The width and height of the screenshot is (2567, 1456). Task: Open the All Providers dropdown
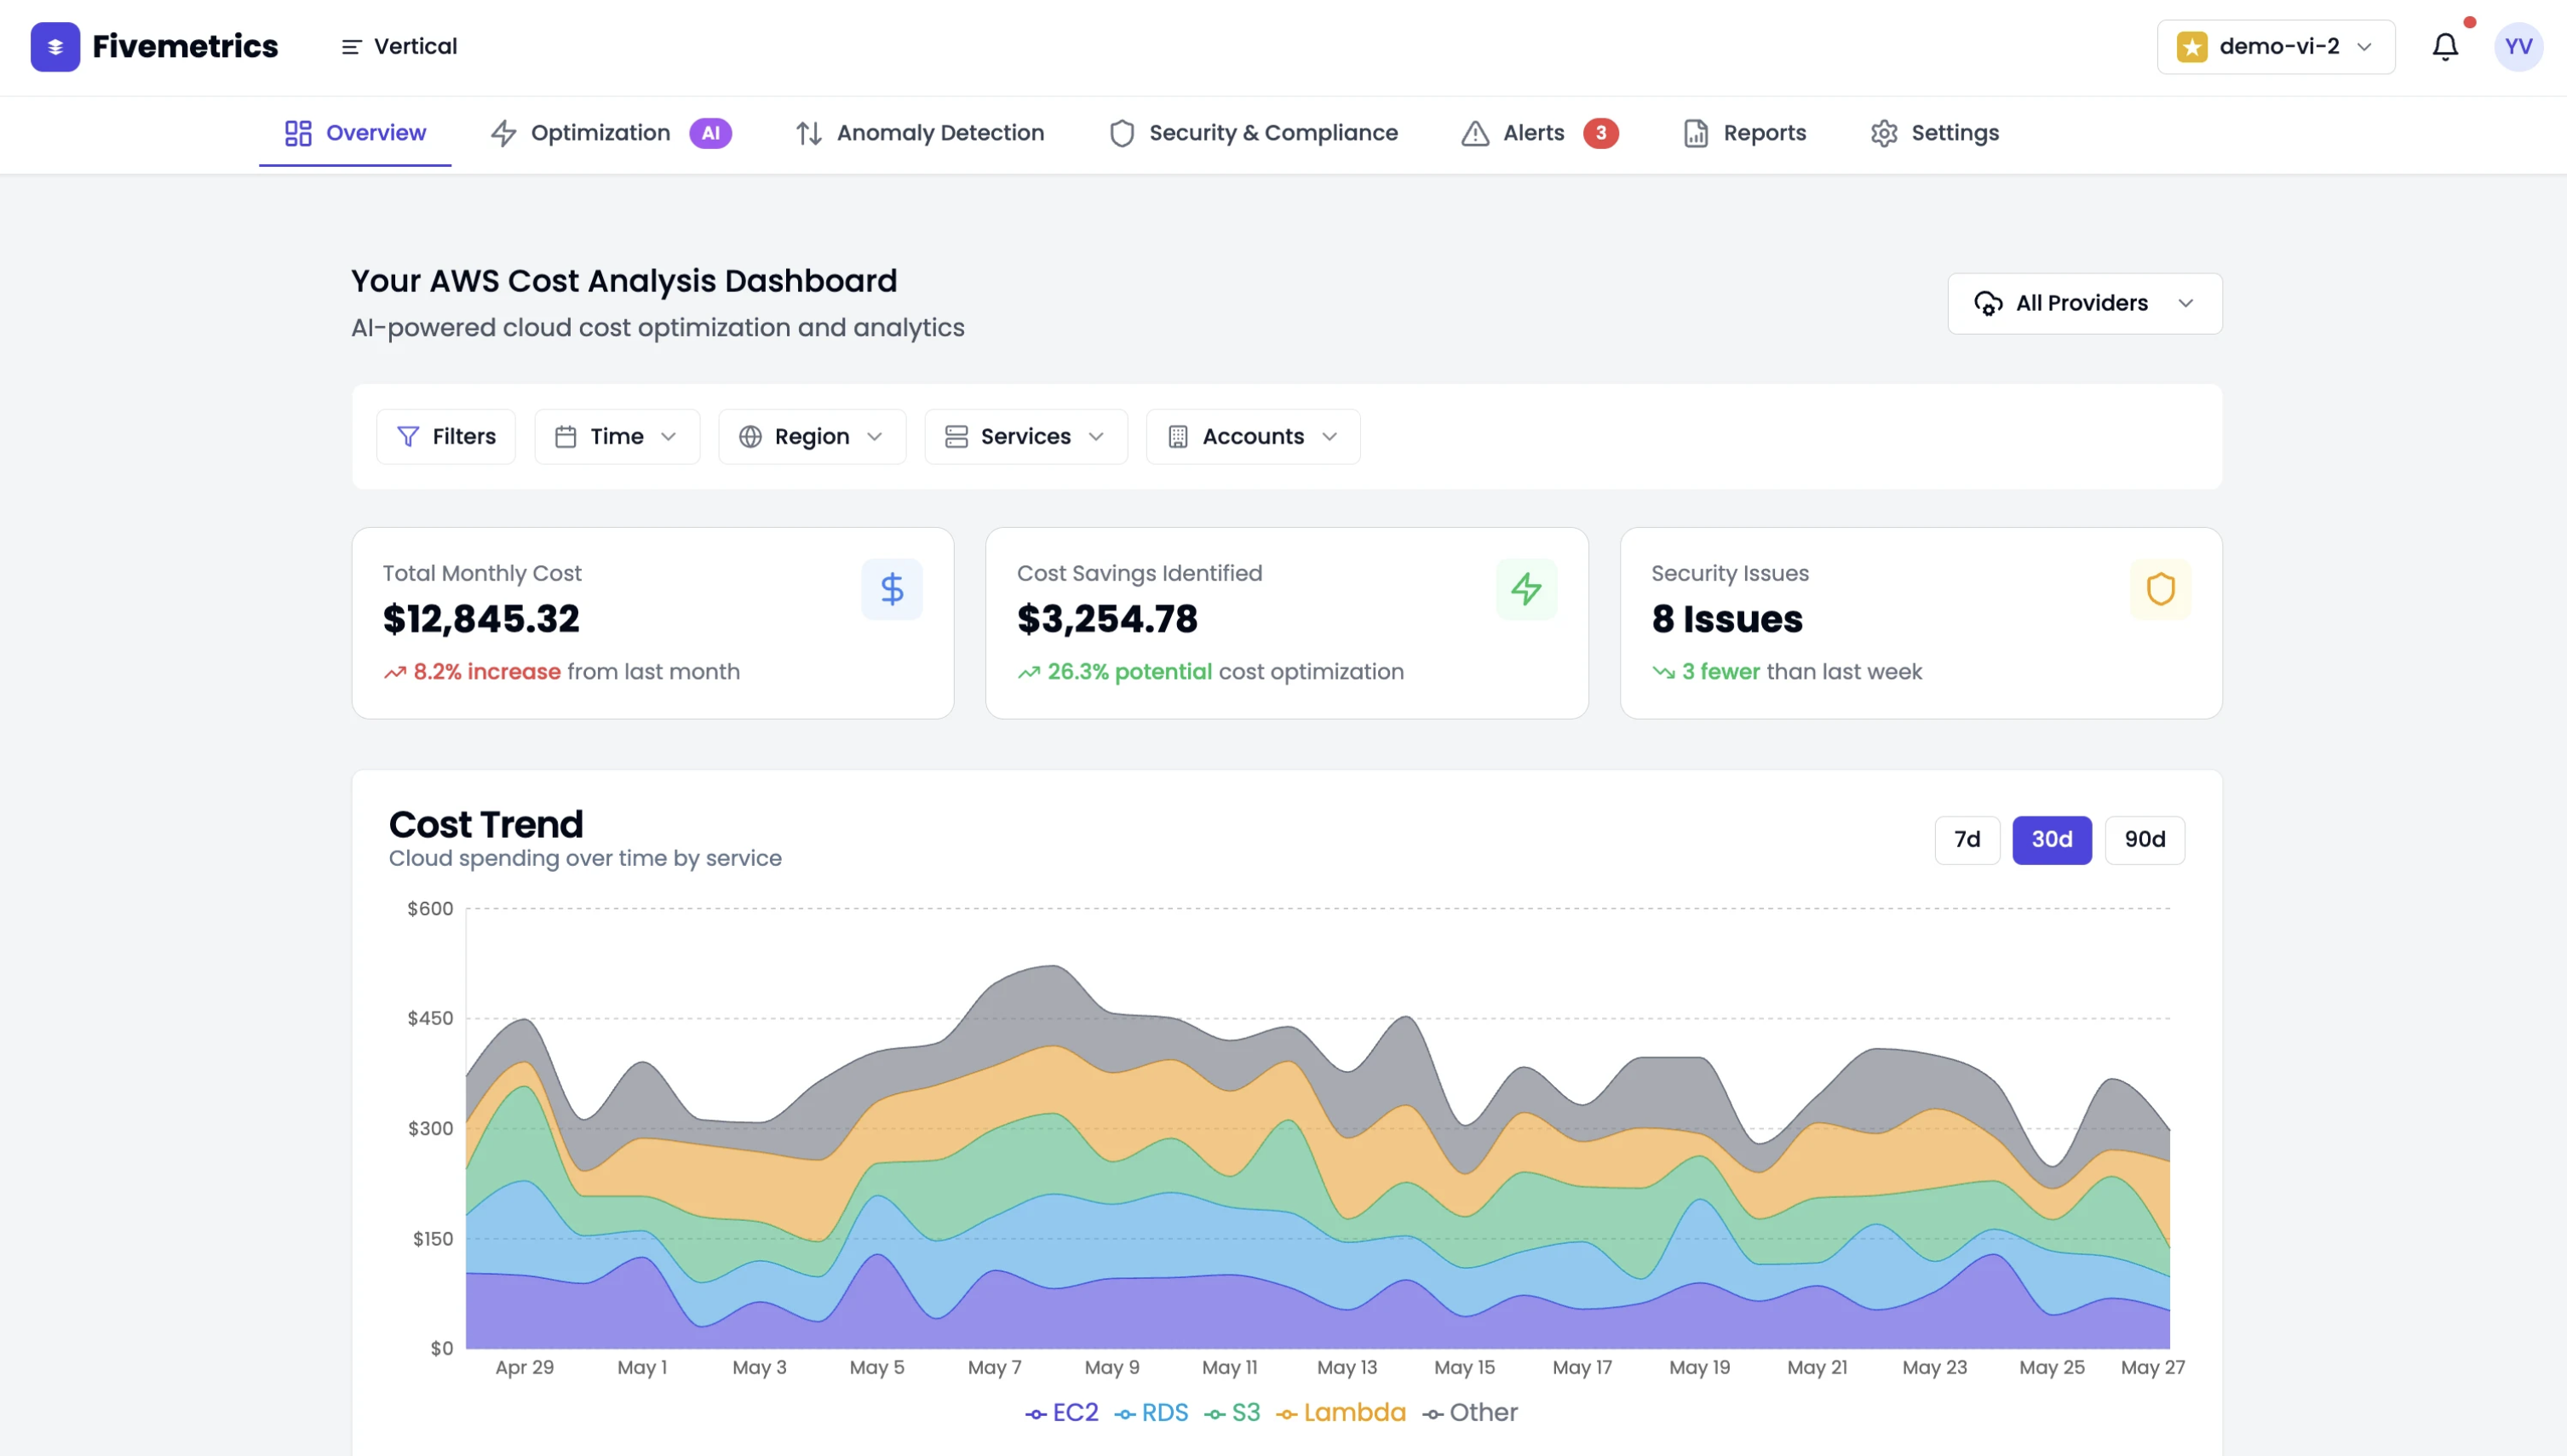click(x=2083, y=303)
